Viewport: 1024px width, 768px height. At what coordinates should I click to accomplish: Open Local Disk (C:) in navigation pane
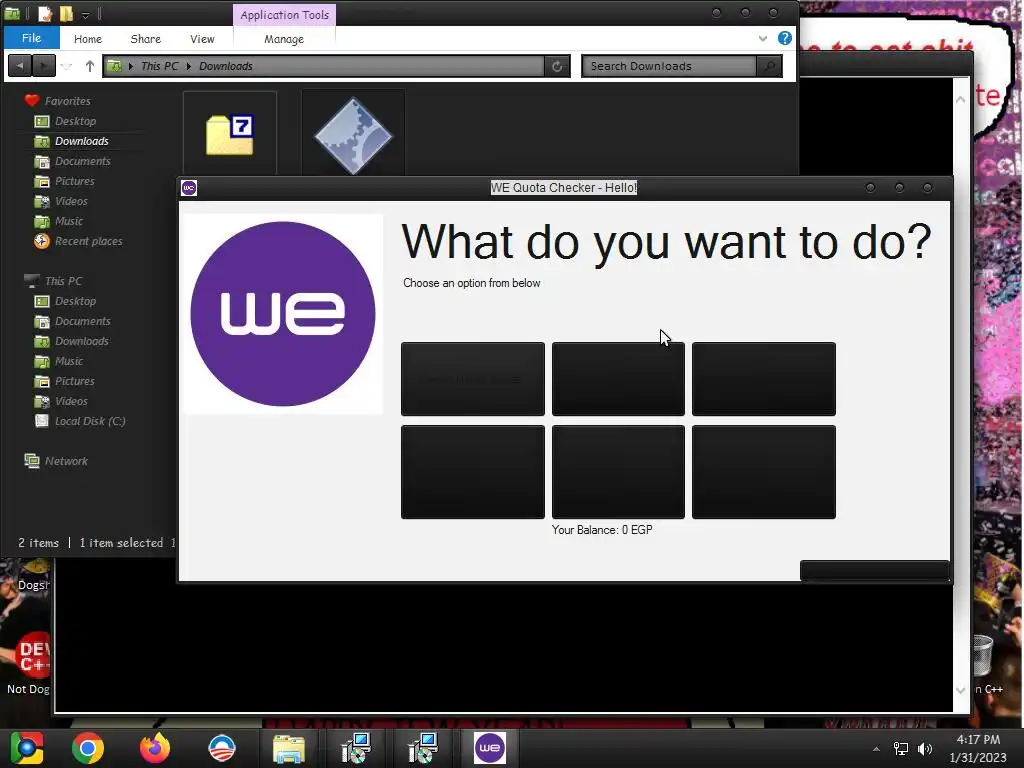point(80,421)
